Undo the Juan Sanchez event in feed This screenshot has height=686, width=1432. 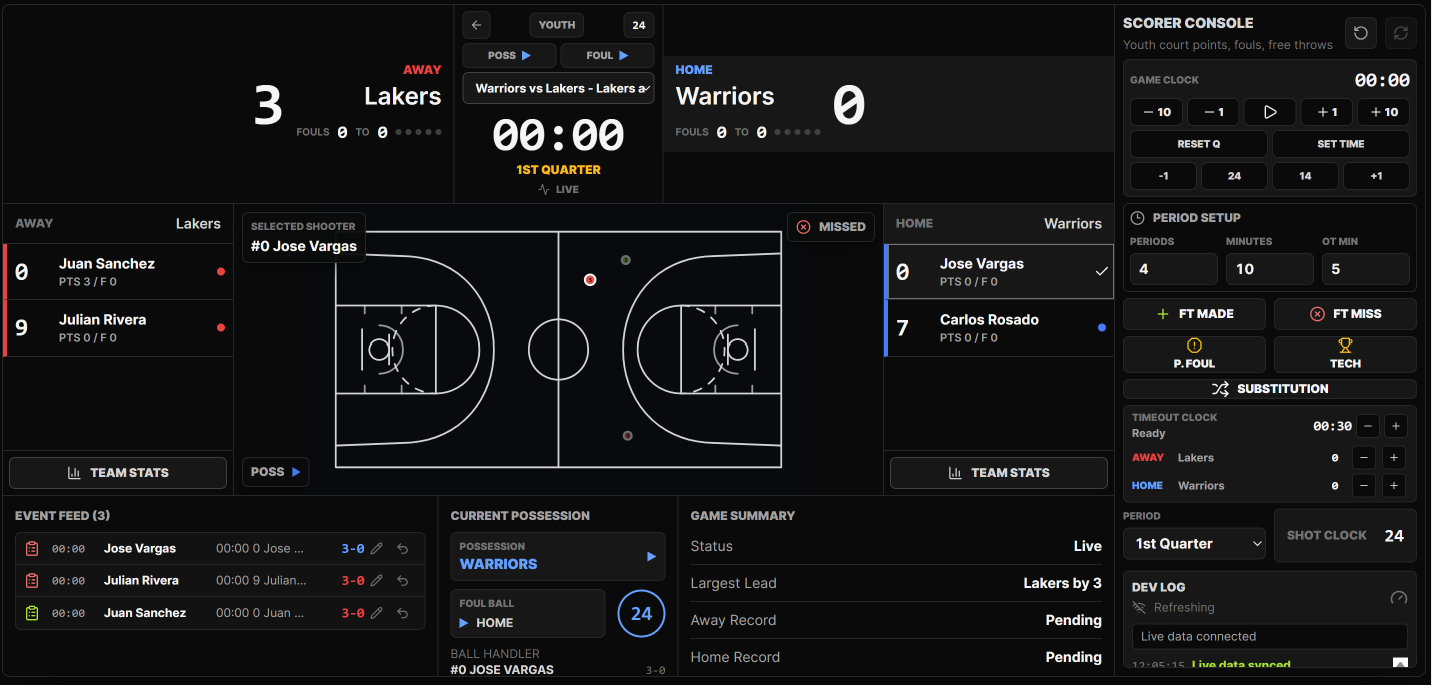[x=402, y=613]
